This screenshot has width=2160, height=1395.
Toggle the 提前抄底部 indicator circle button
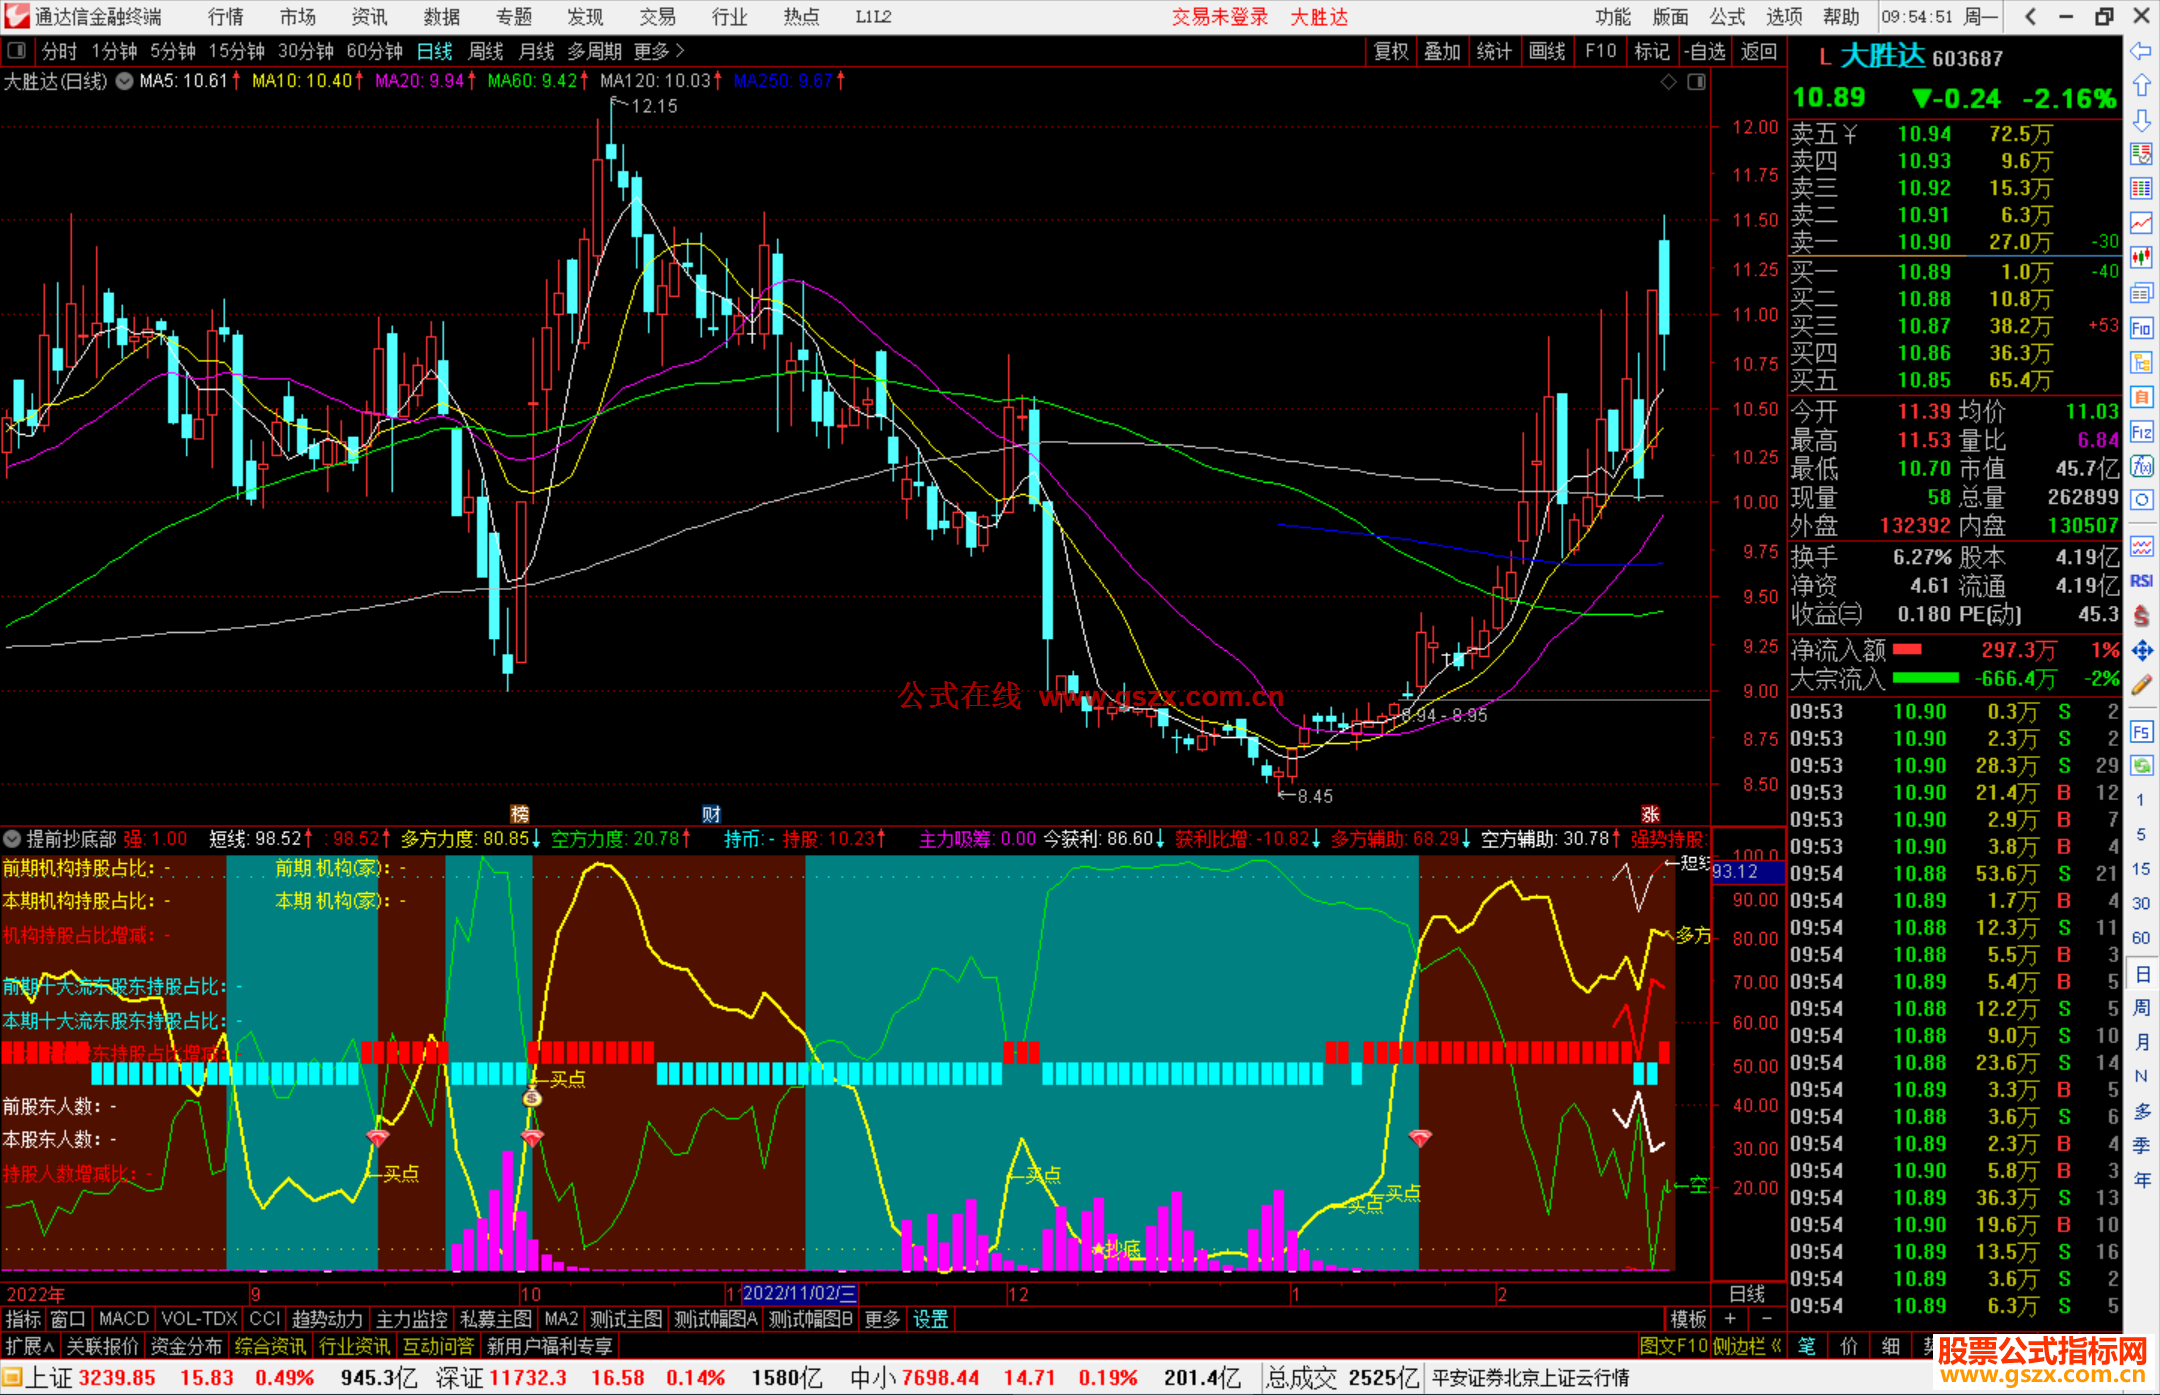(13, 839)
